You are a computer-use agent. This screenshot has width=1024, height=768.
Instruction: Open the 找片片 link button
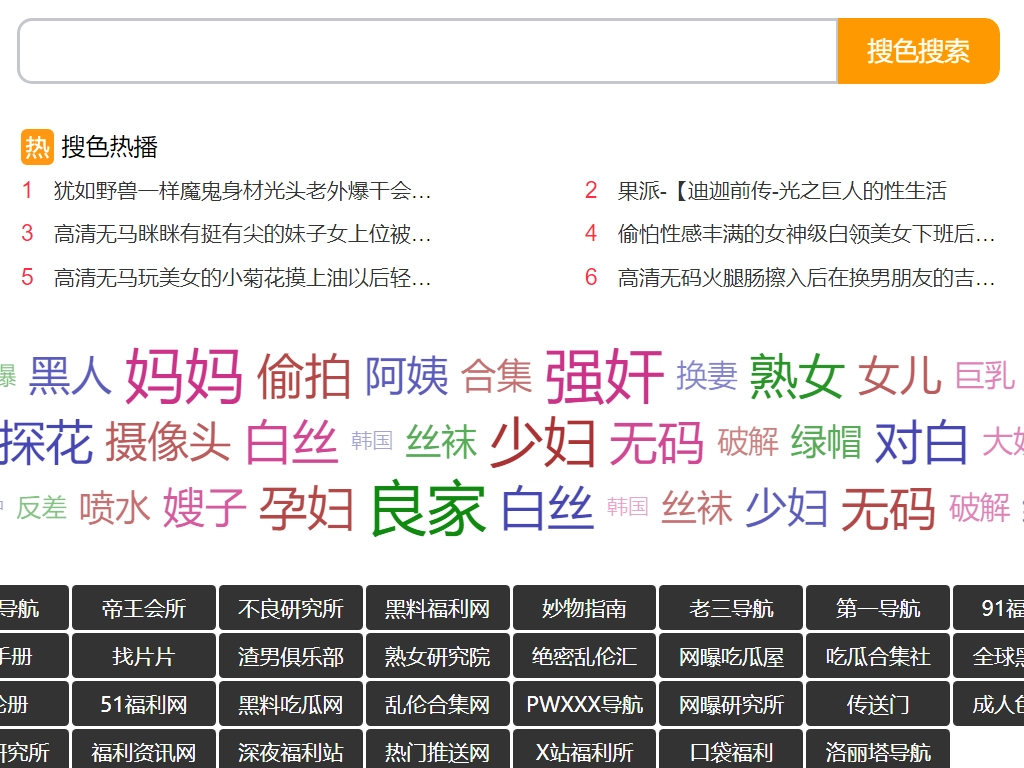click(x=144, y=657)
